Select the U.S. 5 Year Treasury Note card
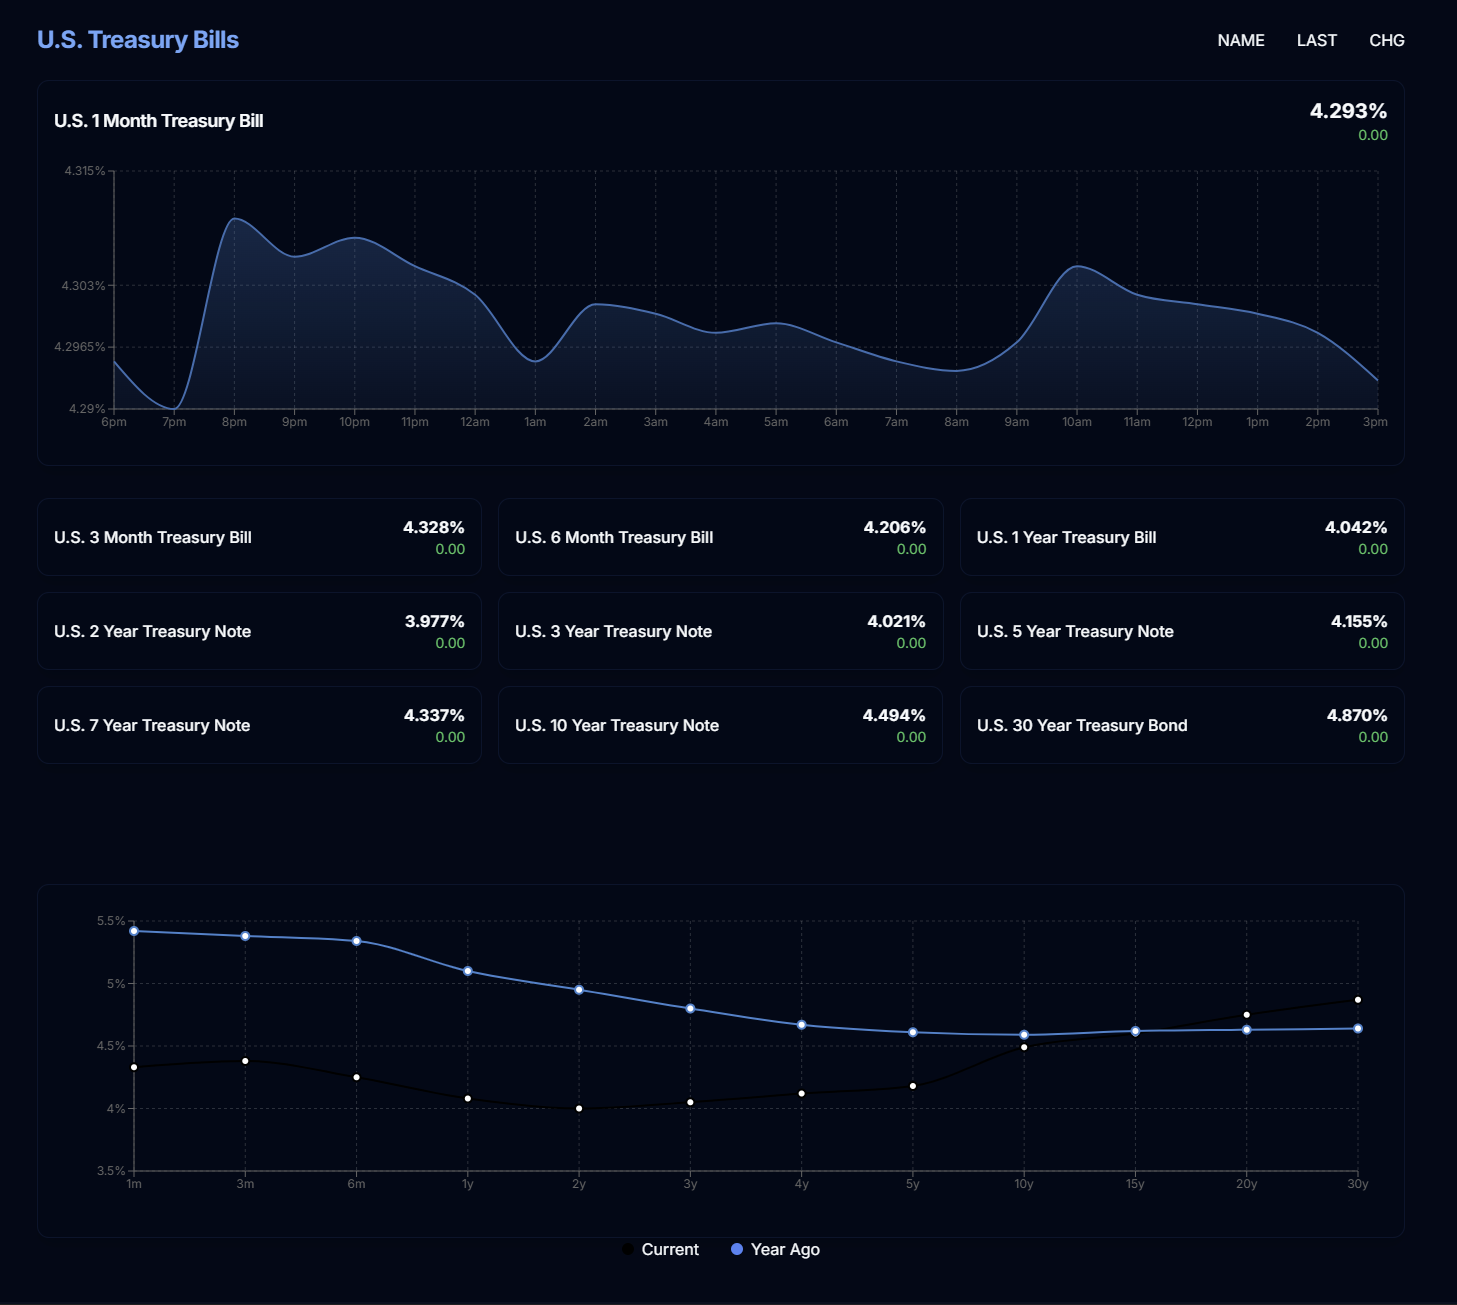The width and height of the screenshot is (1457, 1305). tap(1181, 631)
